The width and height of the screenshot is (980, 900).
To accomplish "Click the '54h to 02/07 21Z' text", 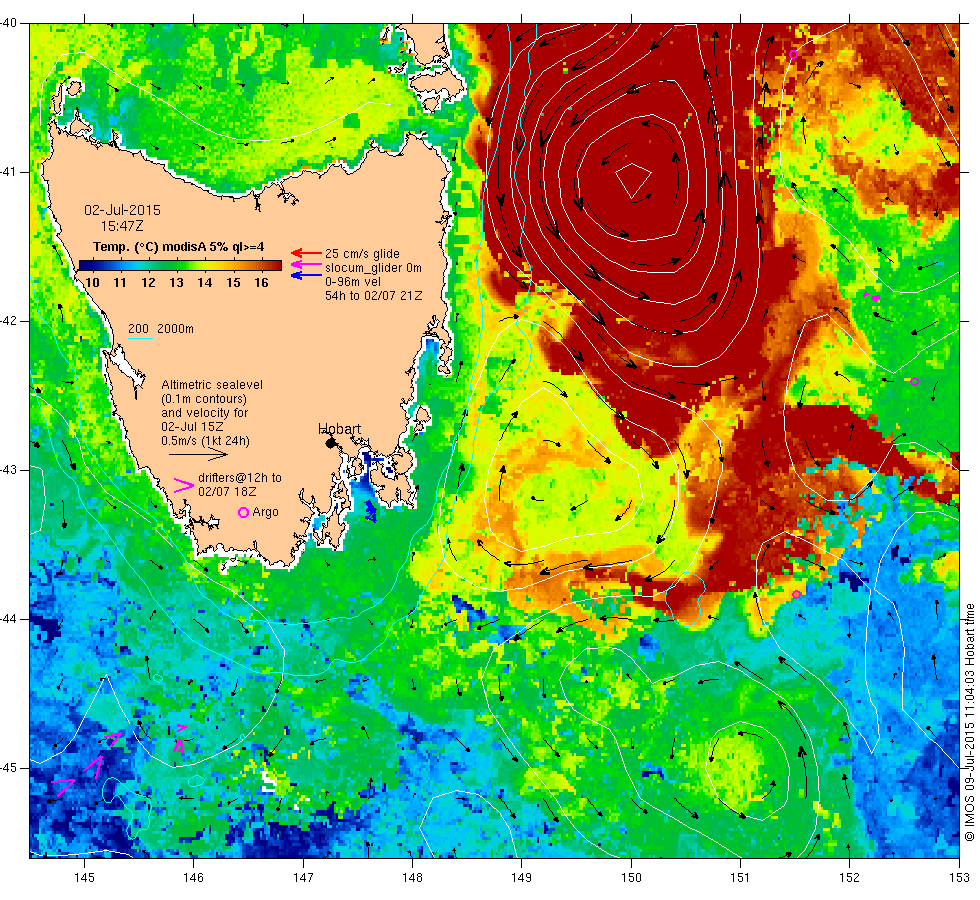I will (374, 296).
